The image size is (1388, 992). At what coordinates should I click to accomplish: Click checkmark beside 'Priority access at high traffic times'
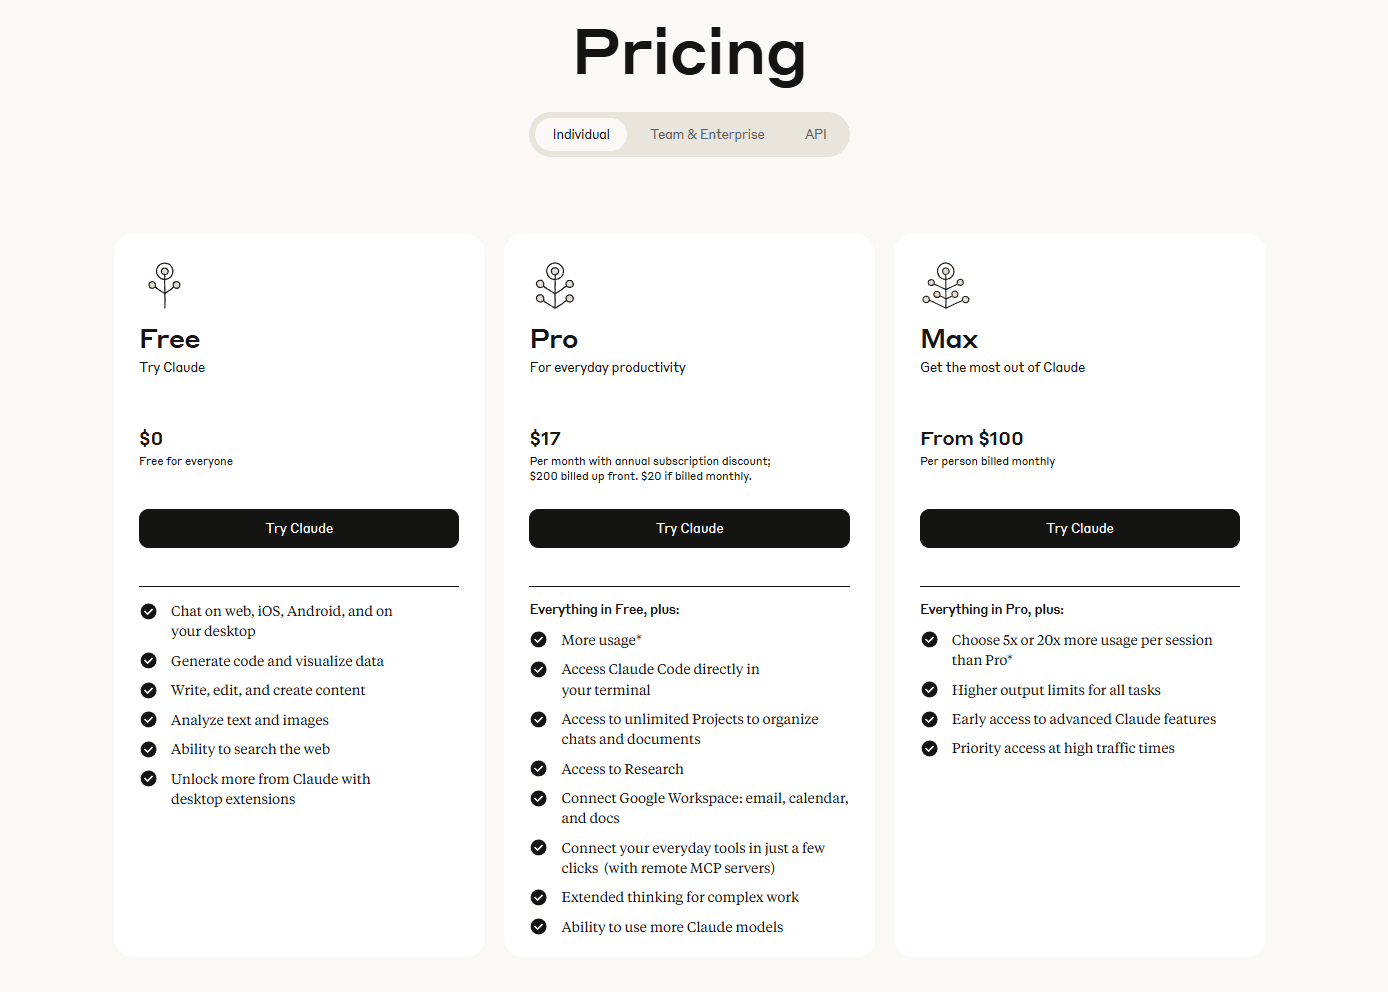point(930,748)
